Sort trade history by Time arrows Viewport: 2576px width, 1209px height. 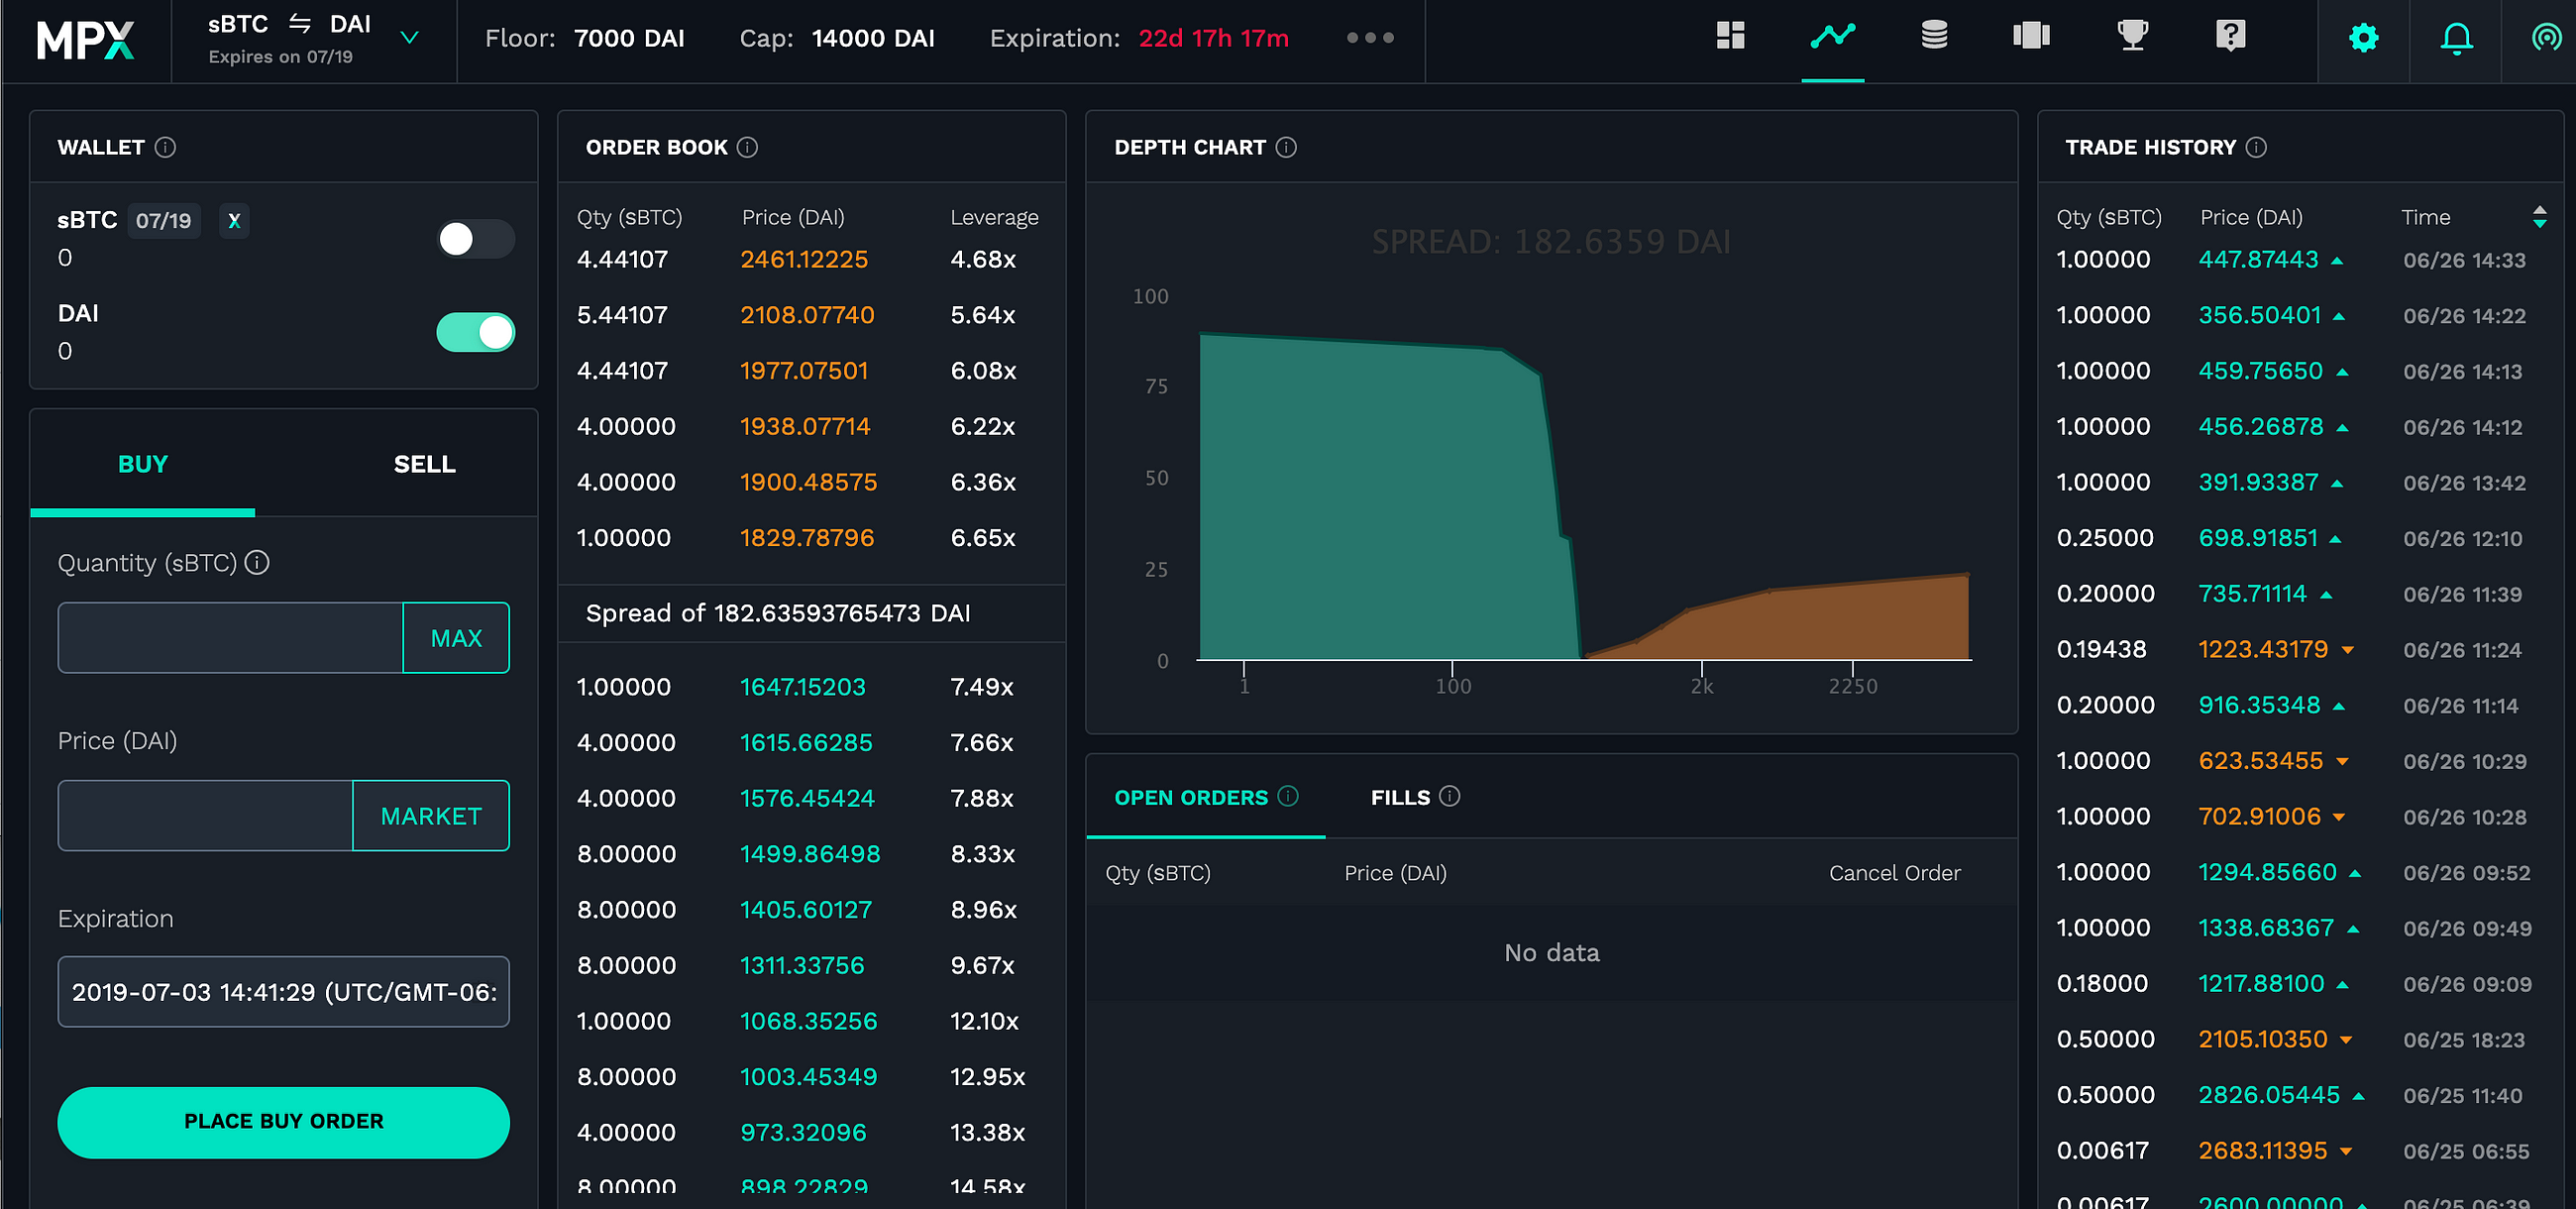coord(2538,217)
